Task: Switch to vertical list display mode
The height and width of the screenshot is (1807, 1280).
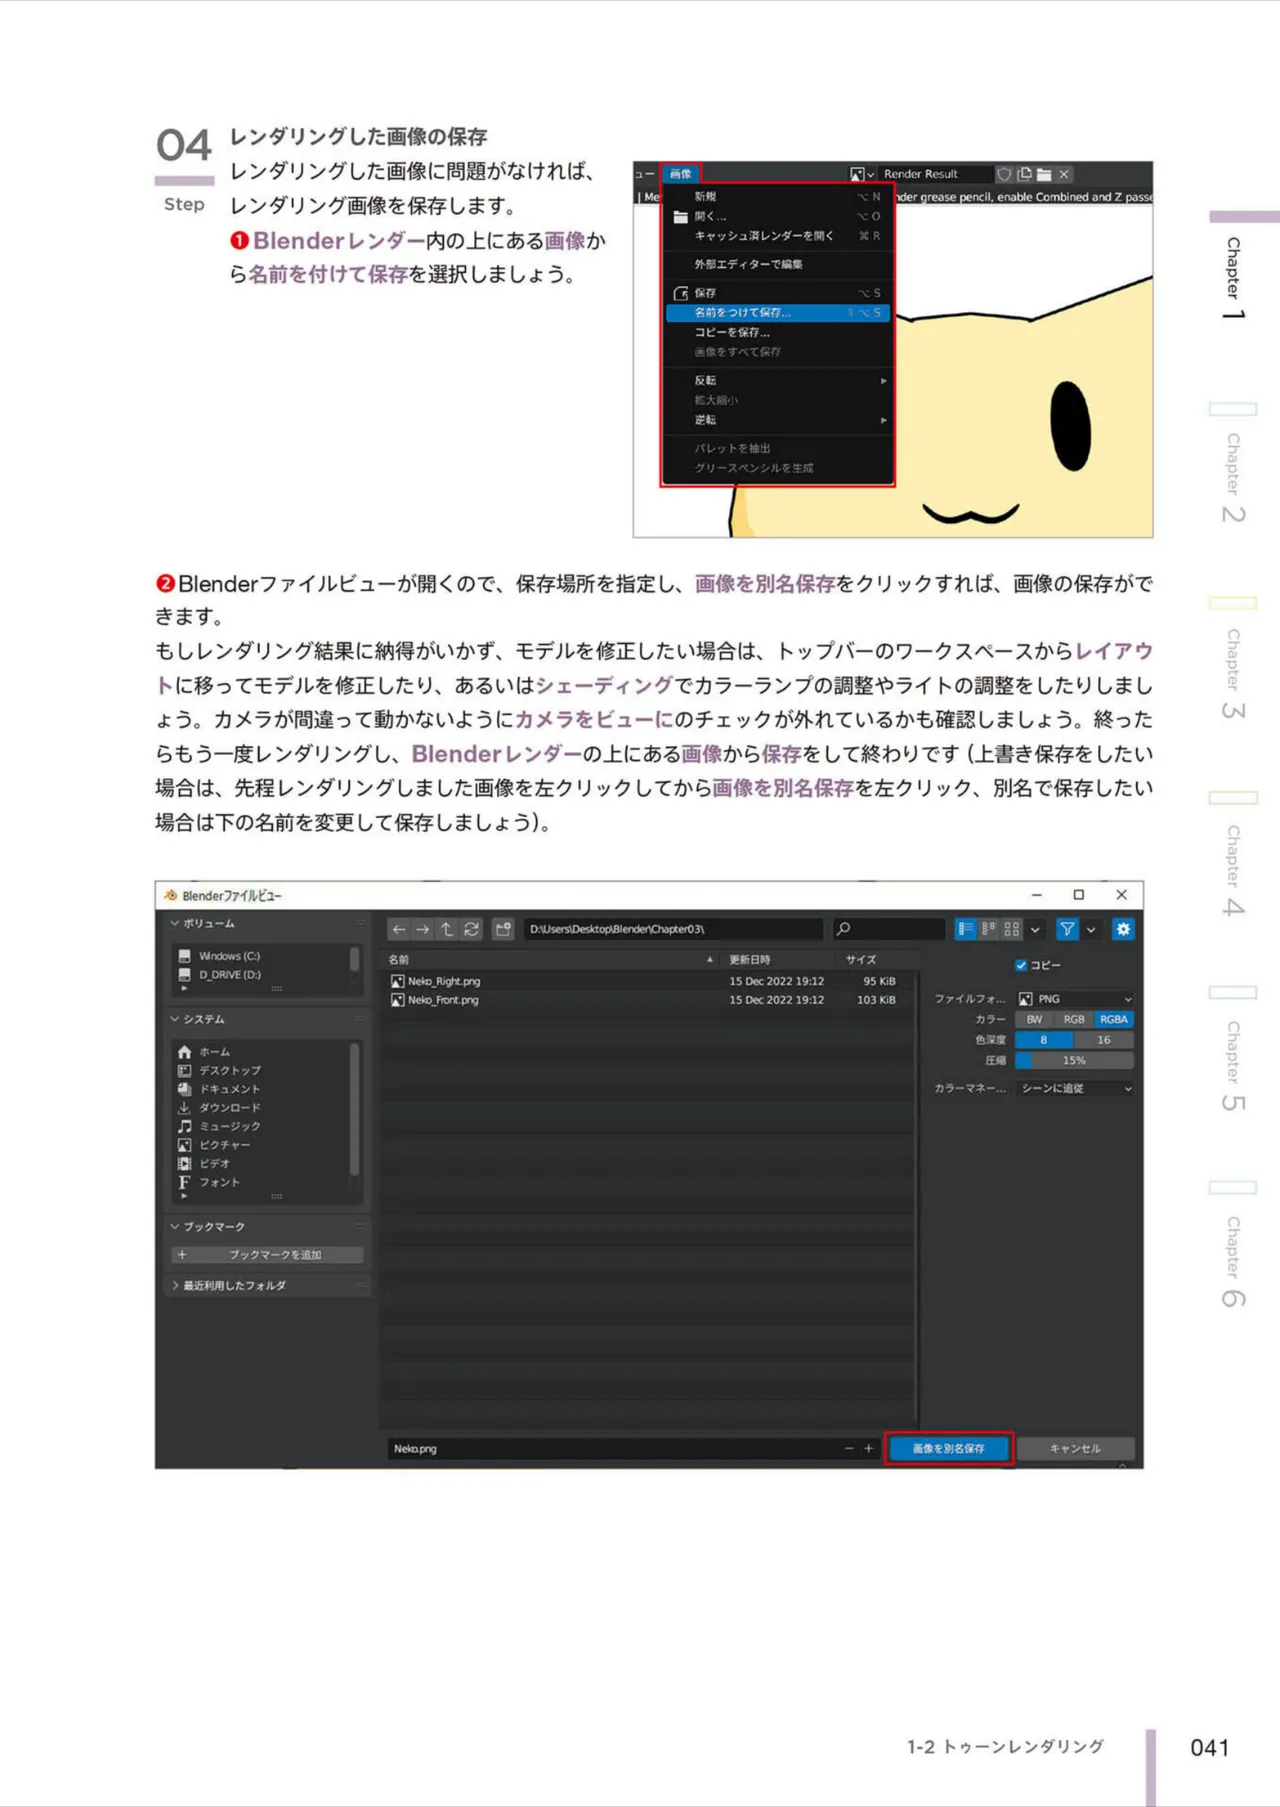Action: [965, 929]
